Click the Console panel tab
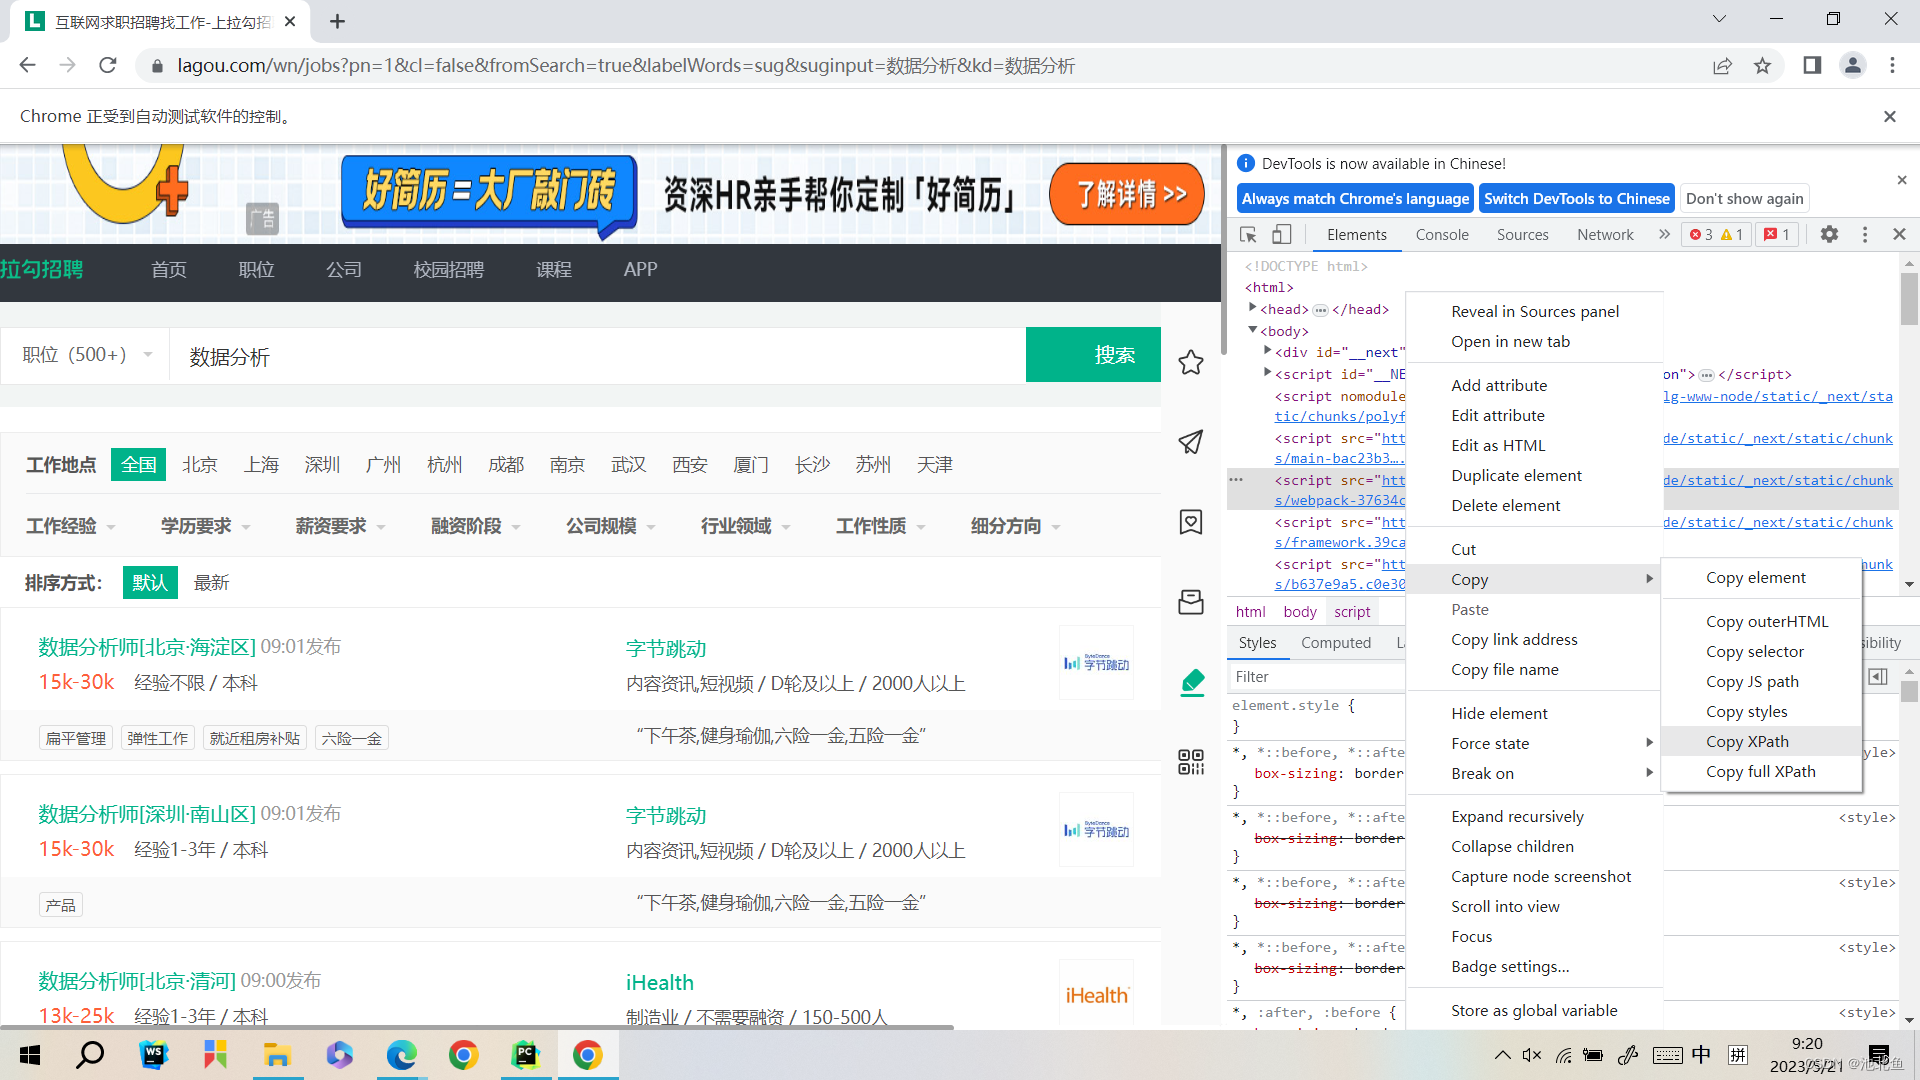The width and height of the screenshot is (1920, 1080). point(1443,235)
